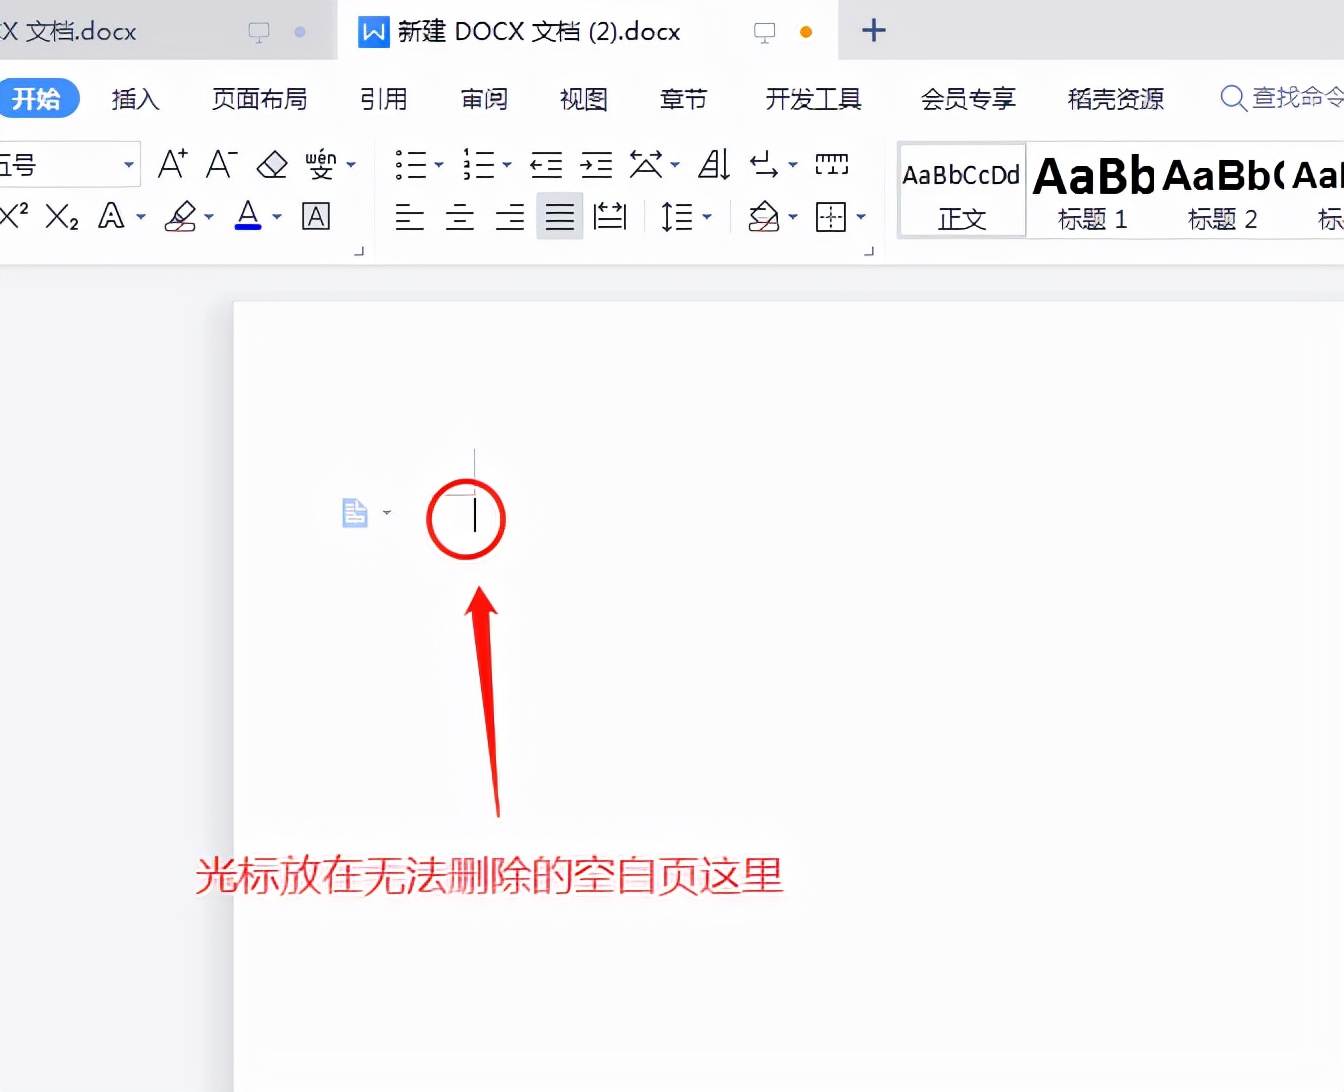
Task: Insert a numbered list
Action: point(479,164)
